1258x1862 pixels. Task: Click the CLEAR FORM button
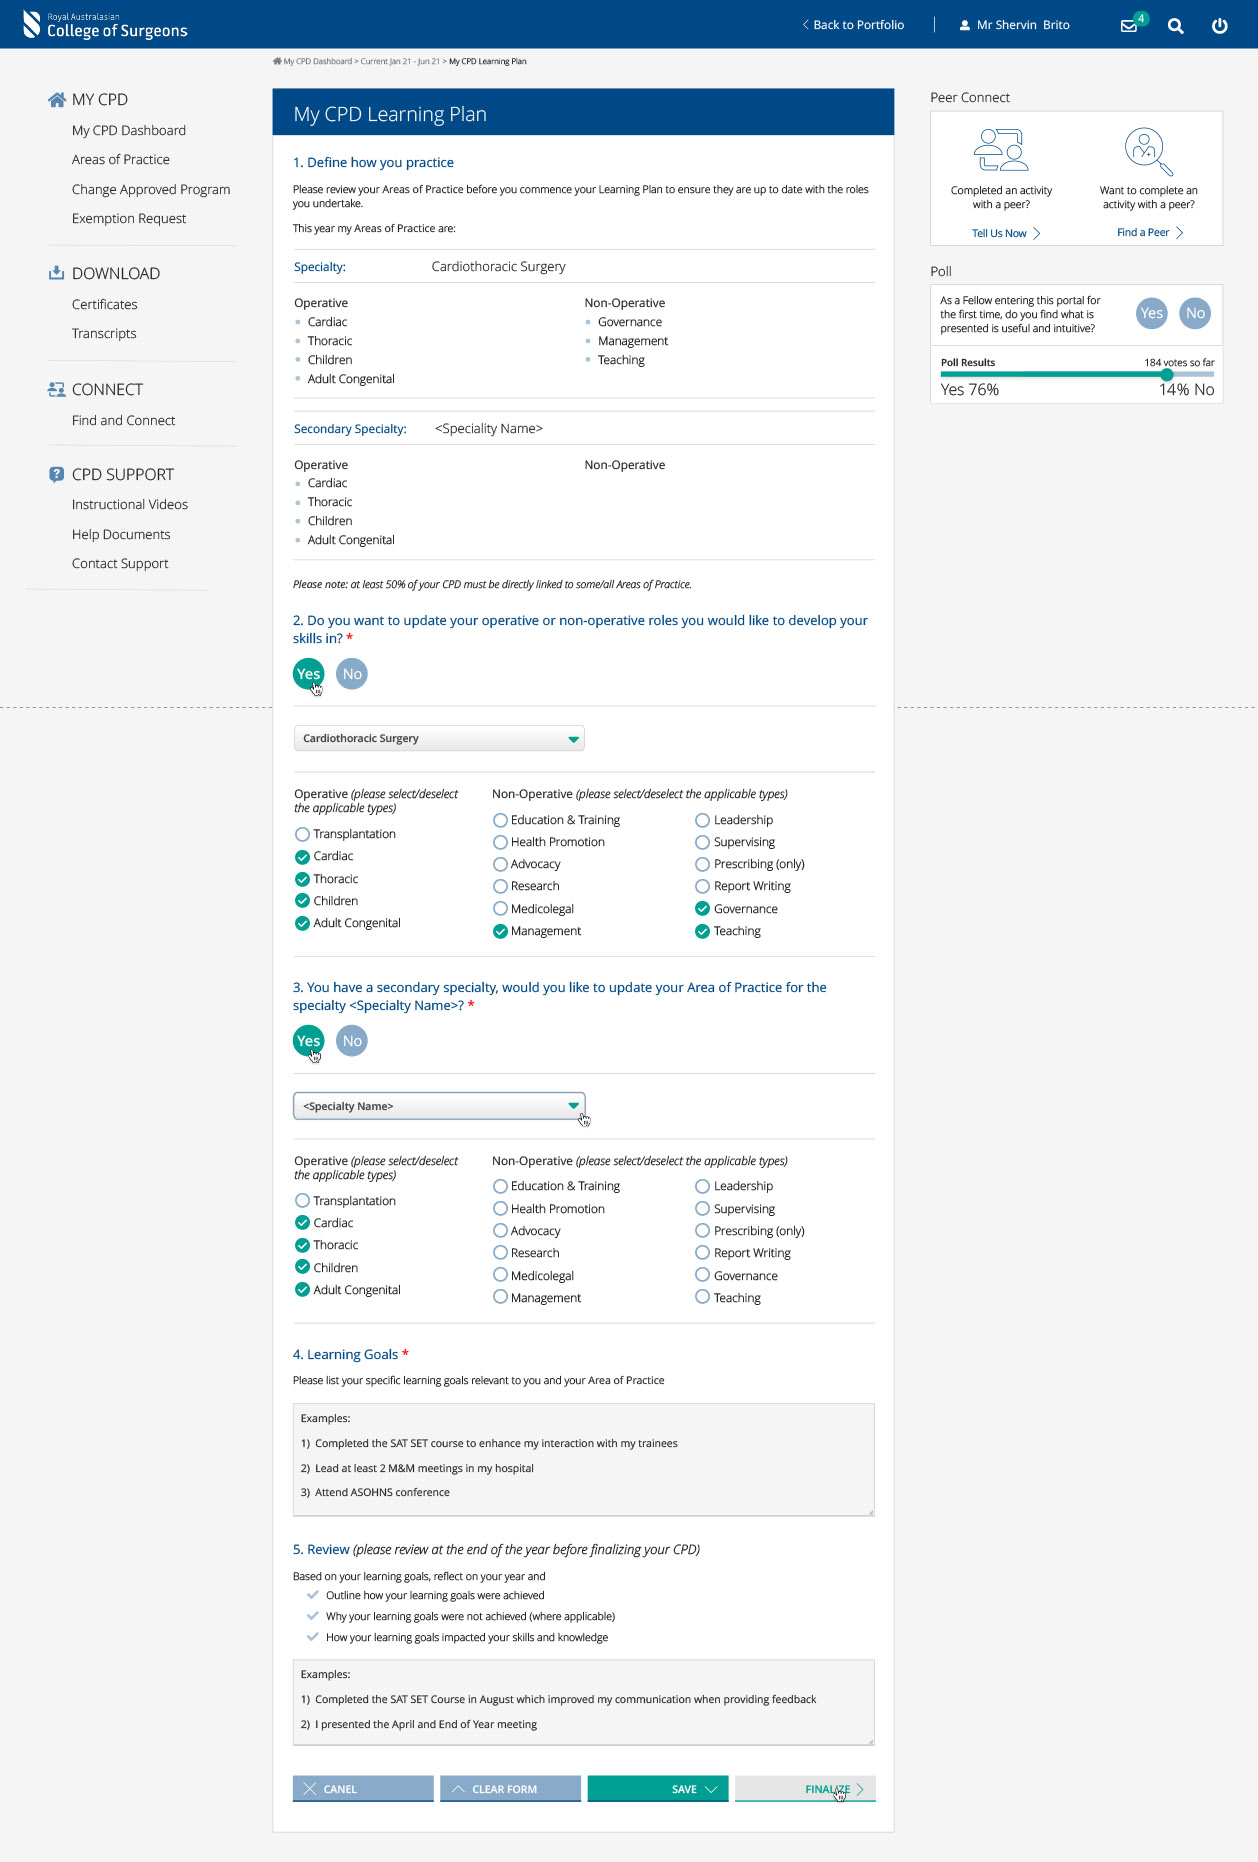click(x=510, y=1789)
